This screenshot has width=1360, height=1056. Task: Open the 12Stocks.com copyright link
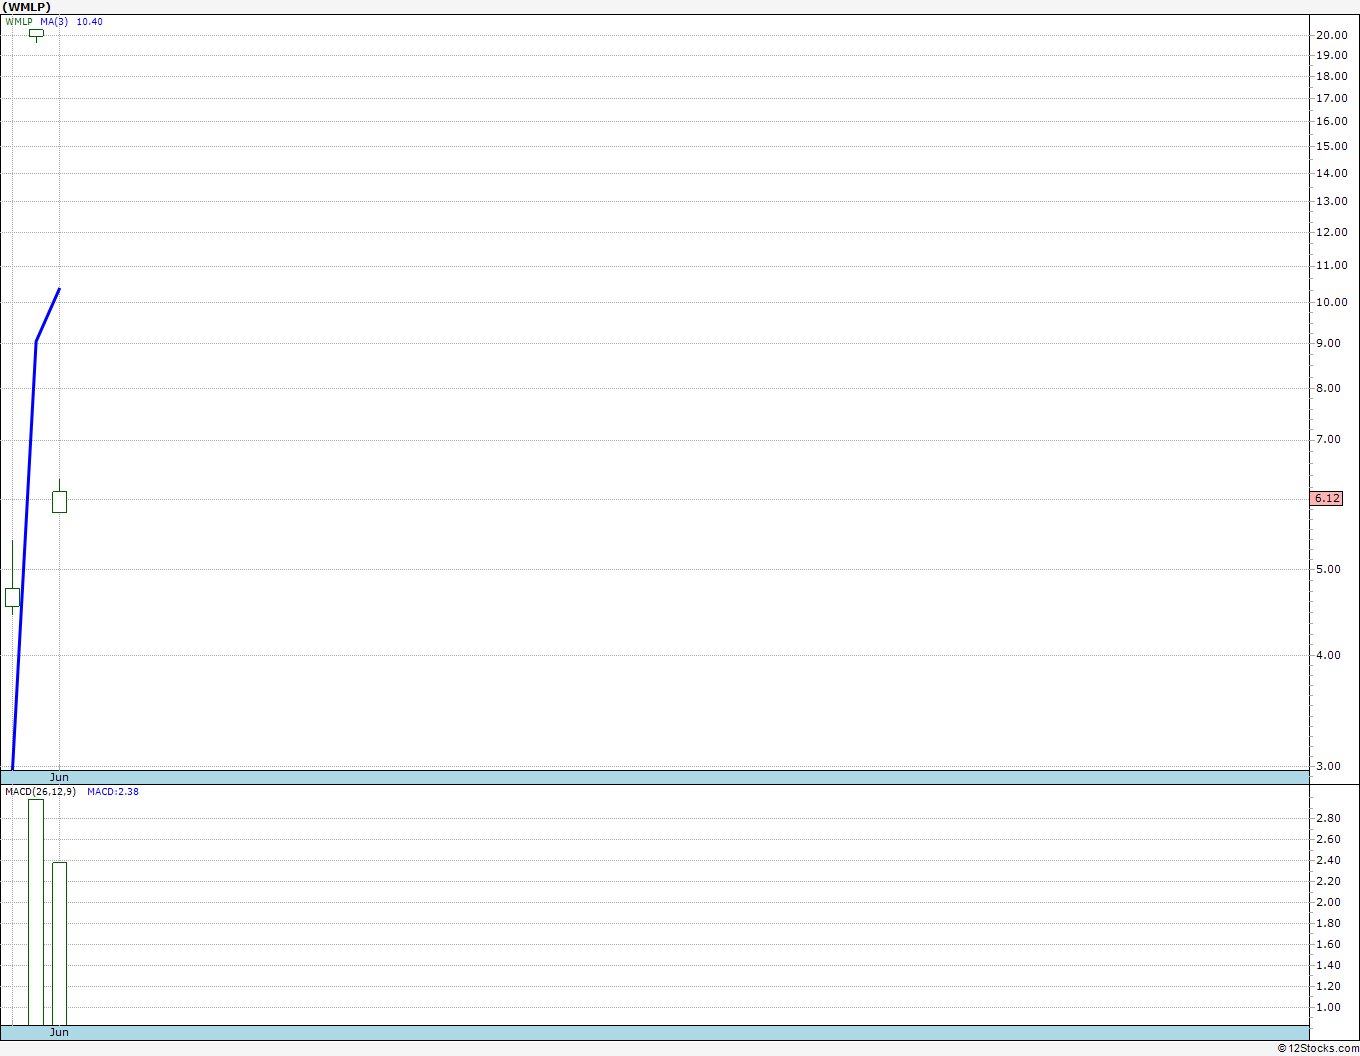1318,1048
